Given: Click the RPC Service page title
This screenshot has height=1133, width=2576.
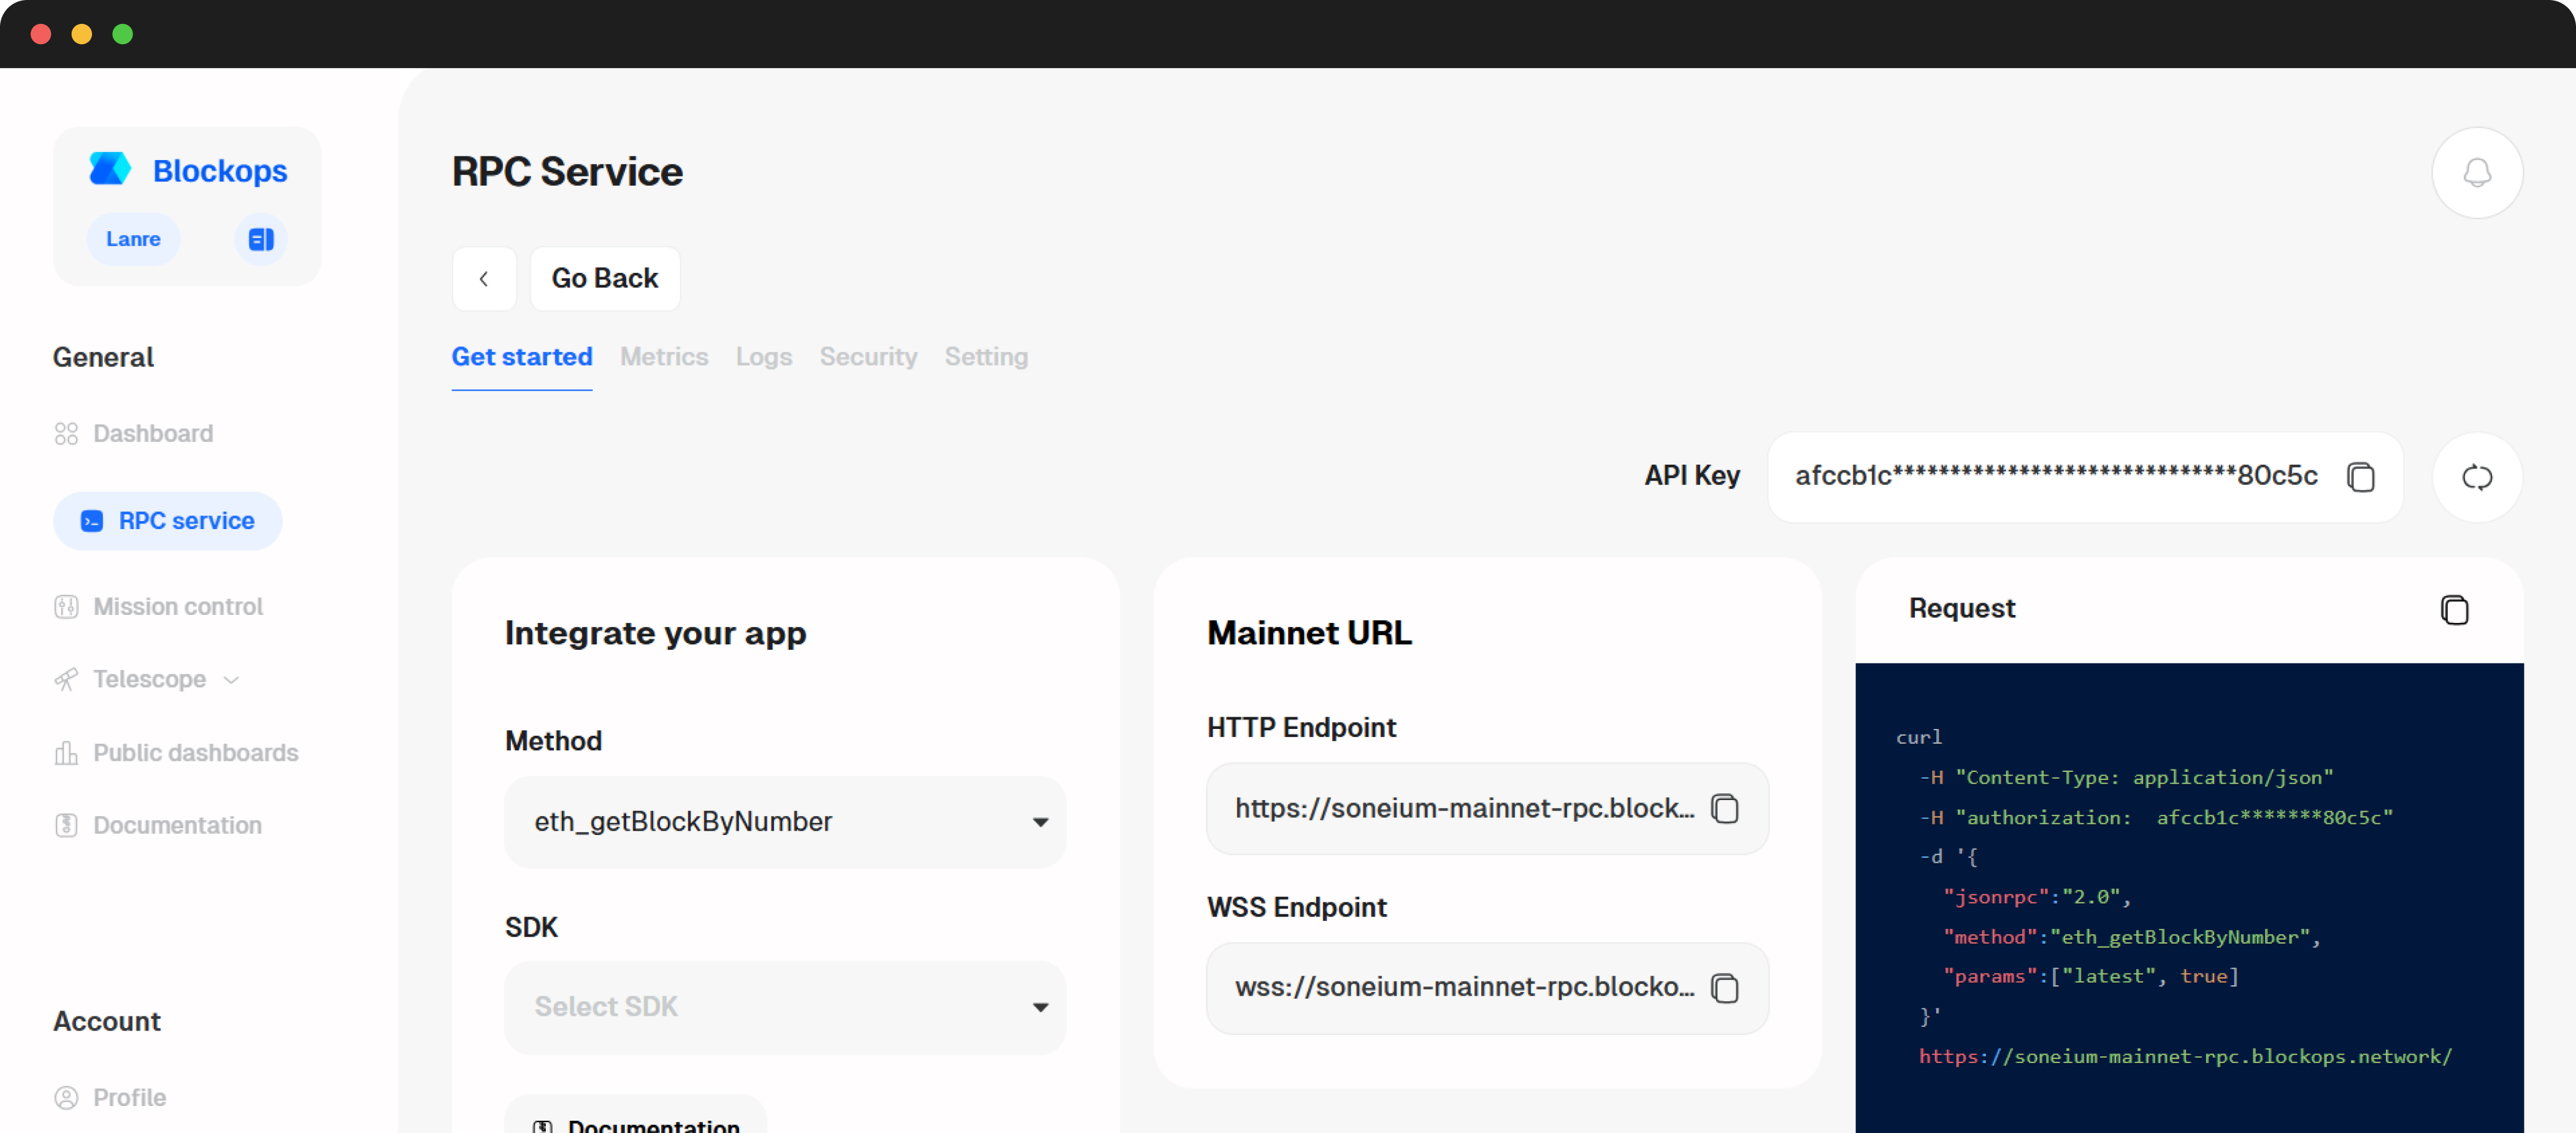Looking at the screenshot, I should [567, 172].
